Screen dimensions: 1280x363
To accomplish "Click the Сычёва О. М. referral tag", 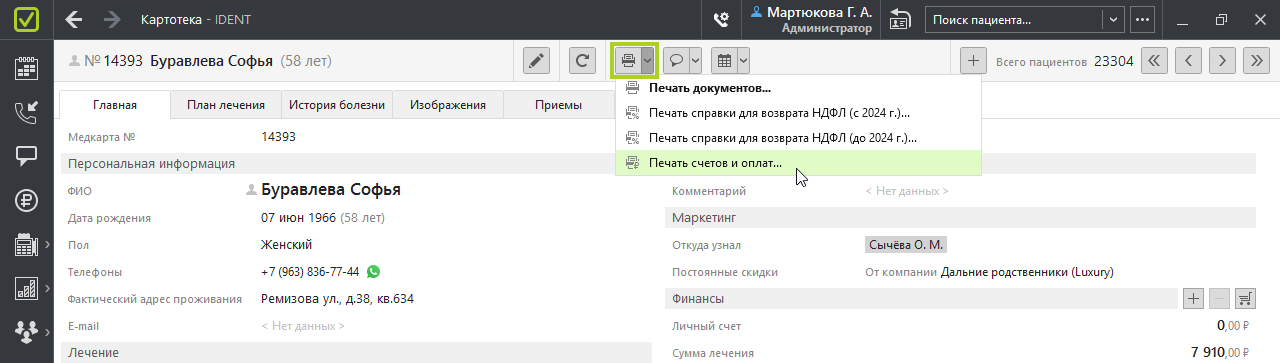I will point(905,245).
